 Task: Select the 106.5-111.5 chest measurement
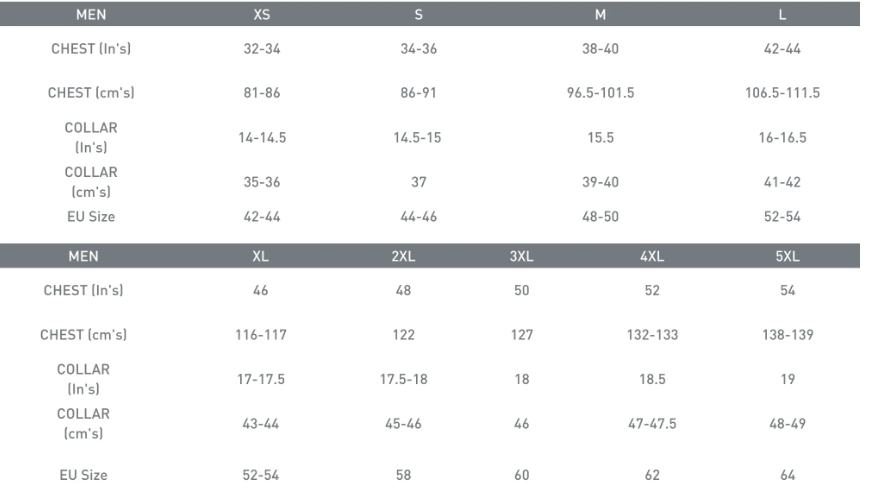[782, 93]
